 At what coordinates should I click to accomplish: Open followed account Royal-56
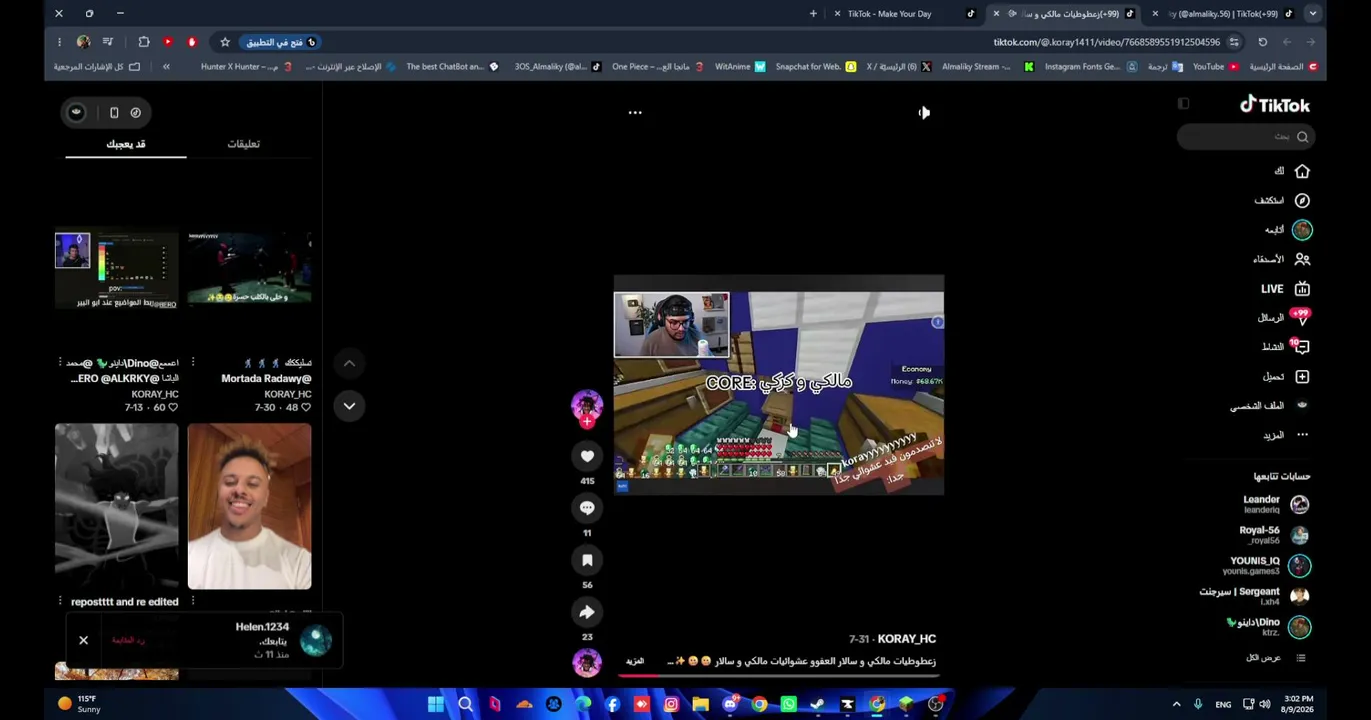(1273, 535)
